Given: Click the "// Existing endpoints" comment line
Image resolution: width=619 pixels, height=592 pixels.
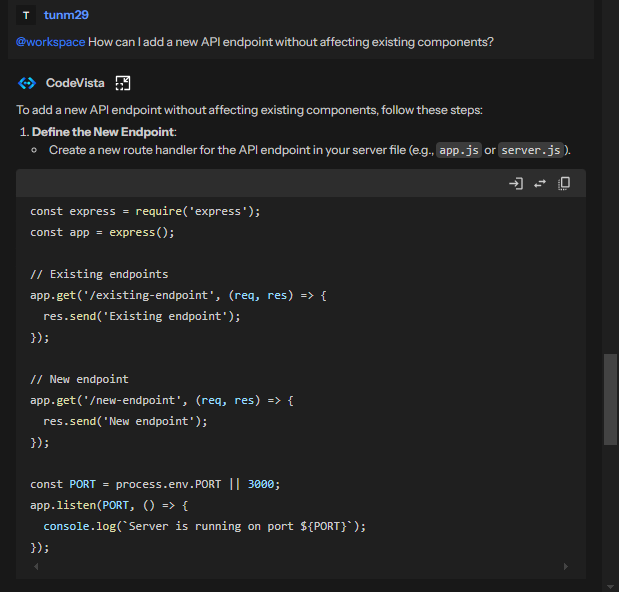Looking at the screenshot, I should 99,274.
